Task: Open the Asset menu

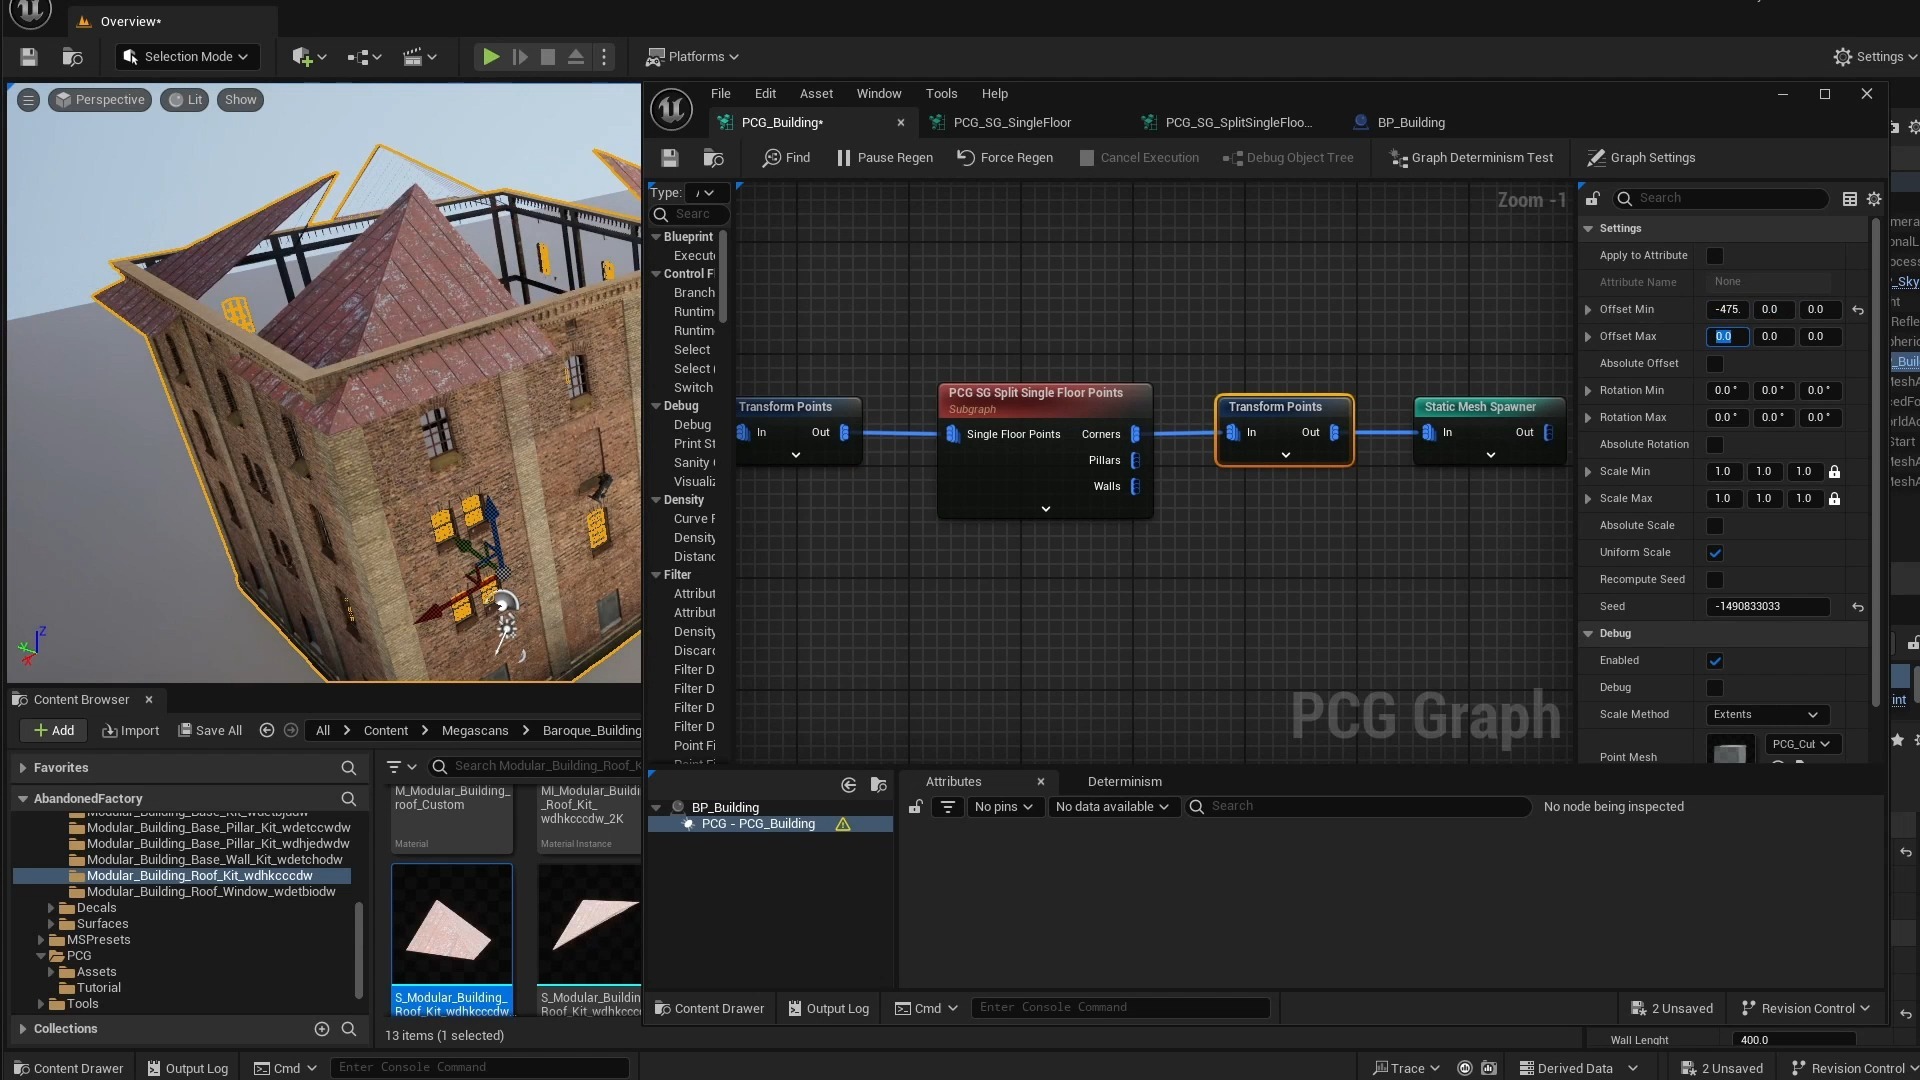Action: pos(816,94)
